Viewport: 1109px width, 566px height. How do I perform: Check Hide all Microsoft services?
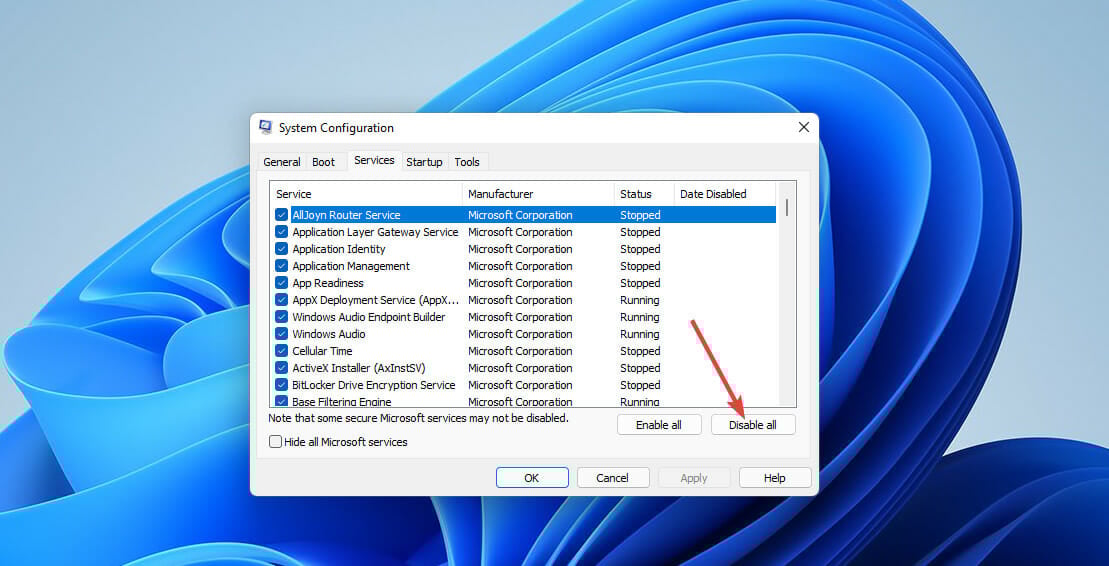[x=276, y=442]
